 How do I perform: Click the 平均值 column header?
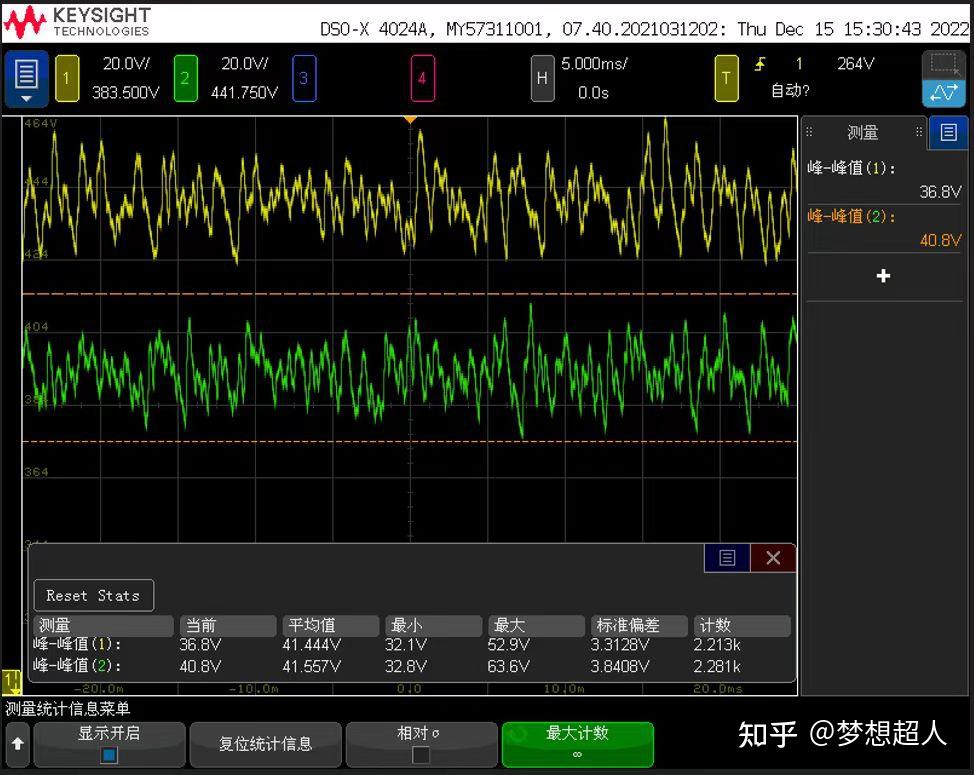coord(330,625)
